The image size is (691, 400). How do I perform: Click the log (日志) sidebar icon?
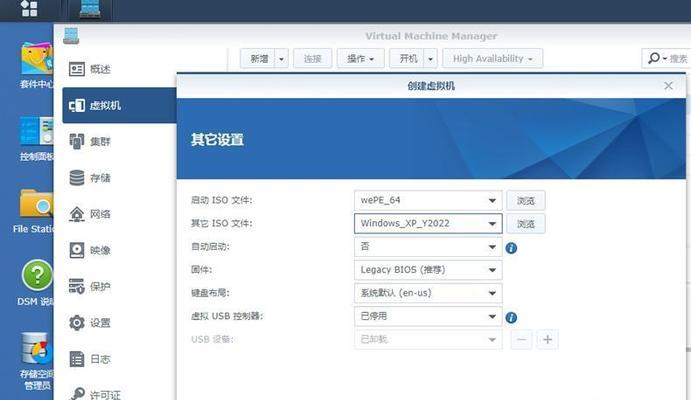point(77,359)
